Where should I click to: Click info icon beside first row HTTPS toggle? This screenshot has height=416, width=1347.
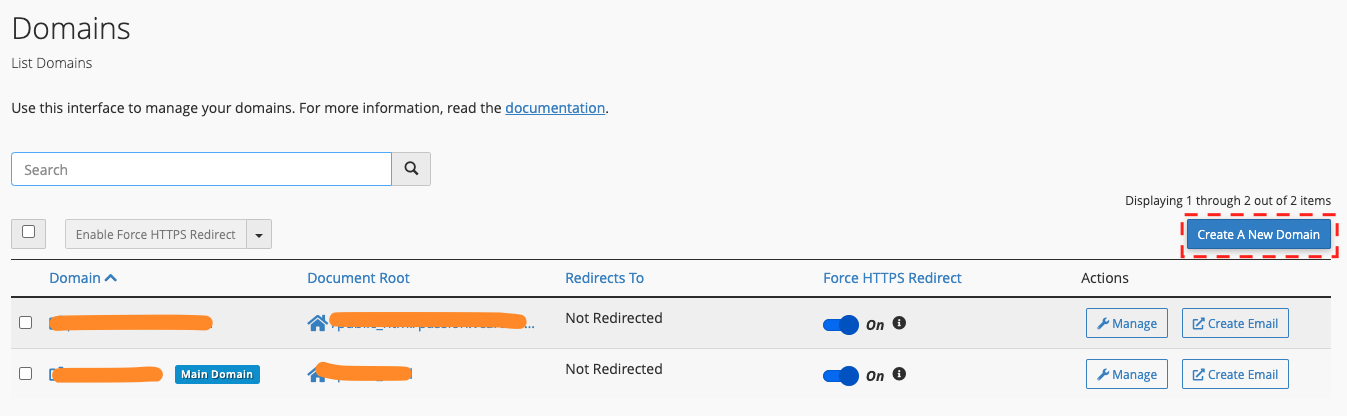(x=899, y=323)
